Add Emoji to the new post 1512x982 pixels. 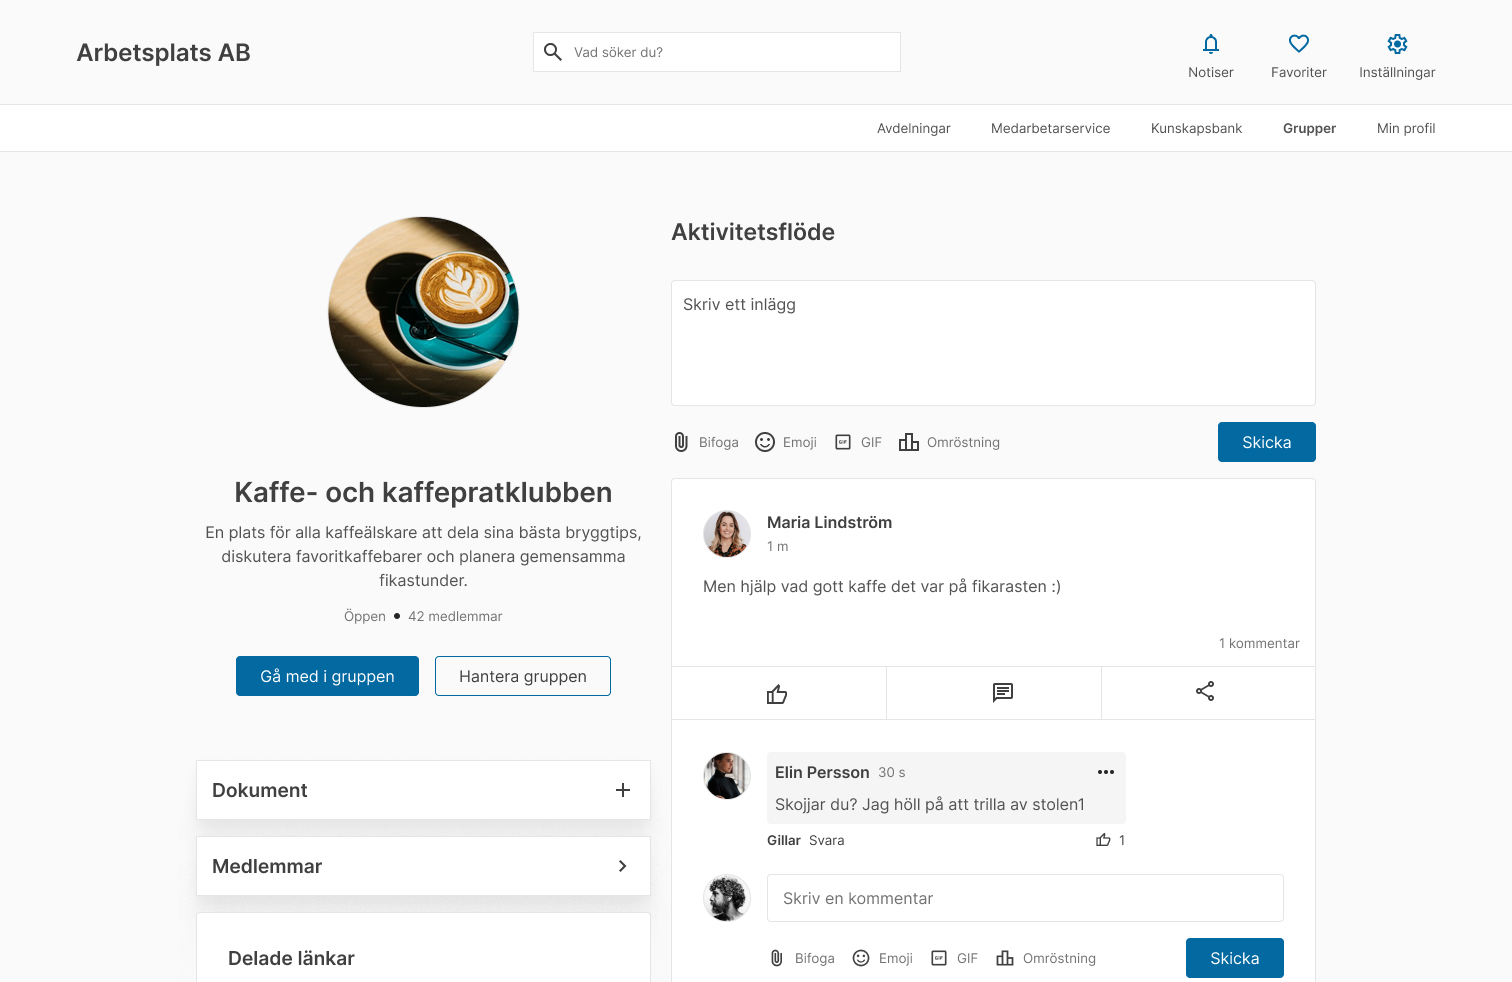coord(786,442)
